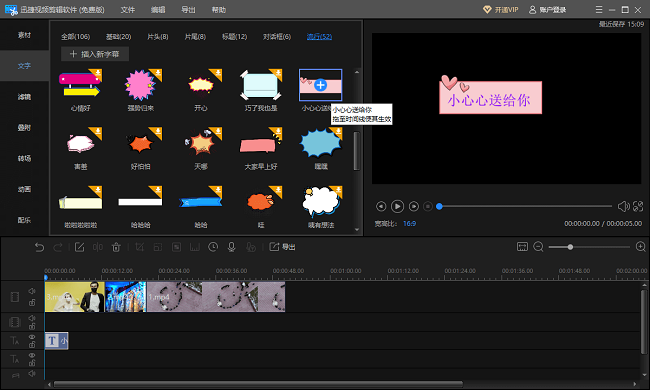Select the 1.mp4 clip on timeline
Viewport: 650px width, 390px height.
tap(216, 297)
